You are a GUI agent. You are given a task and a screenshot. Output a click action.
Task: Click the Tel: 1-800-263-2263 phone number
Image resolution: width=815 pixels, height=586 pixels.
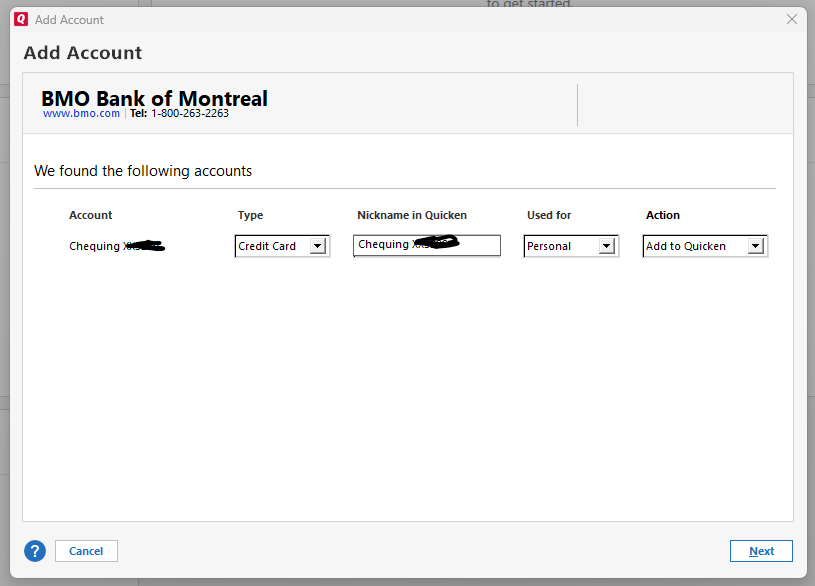(179, 113)
